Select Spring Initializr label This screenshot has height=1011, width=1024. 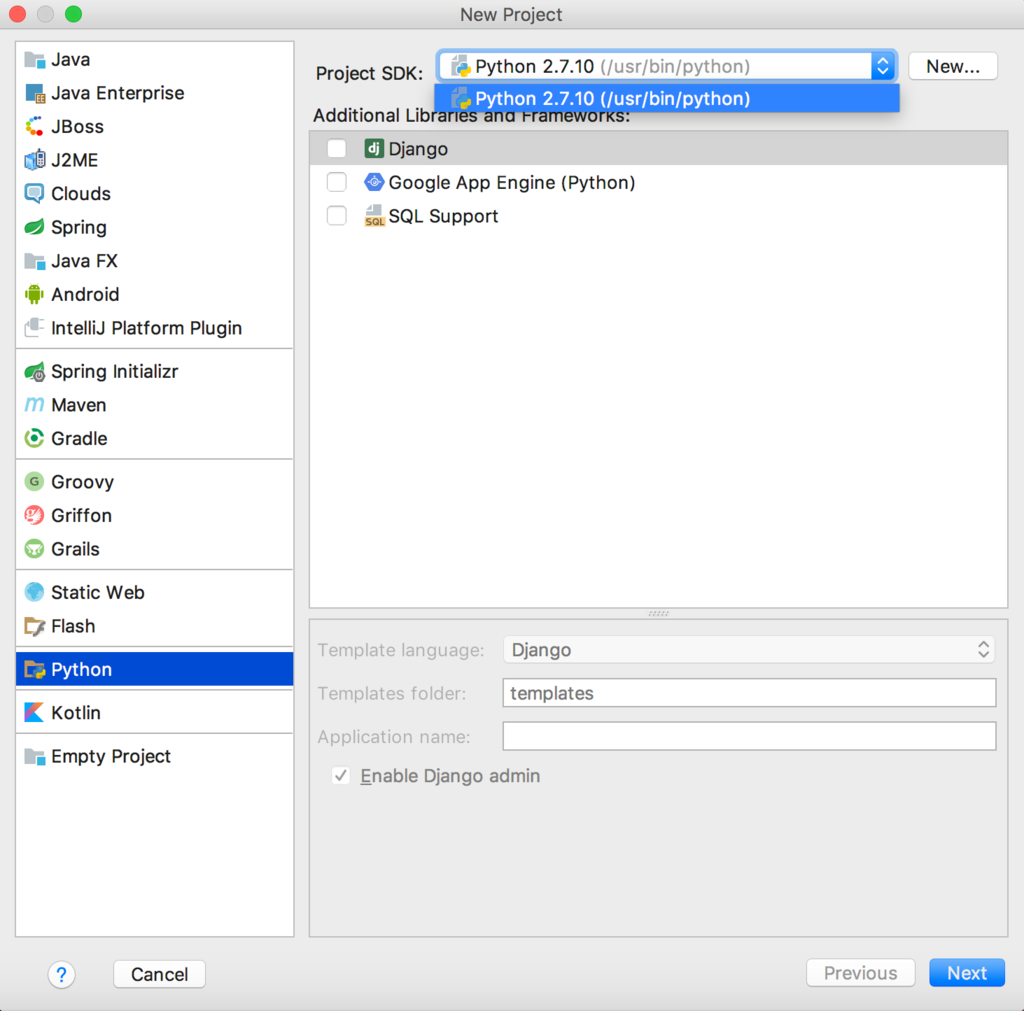[114, 372]
